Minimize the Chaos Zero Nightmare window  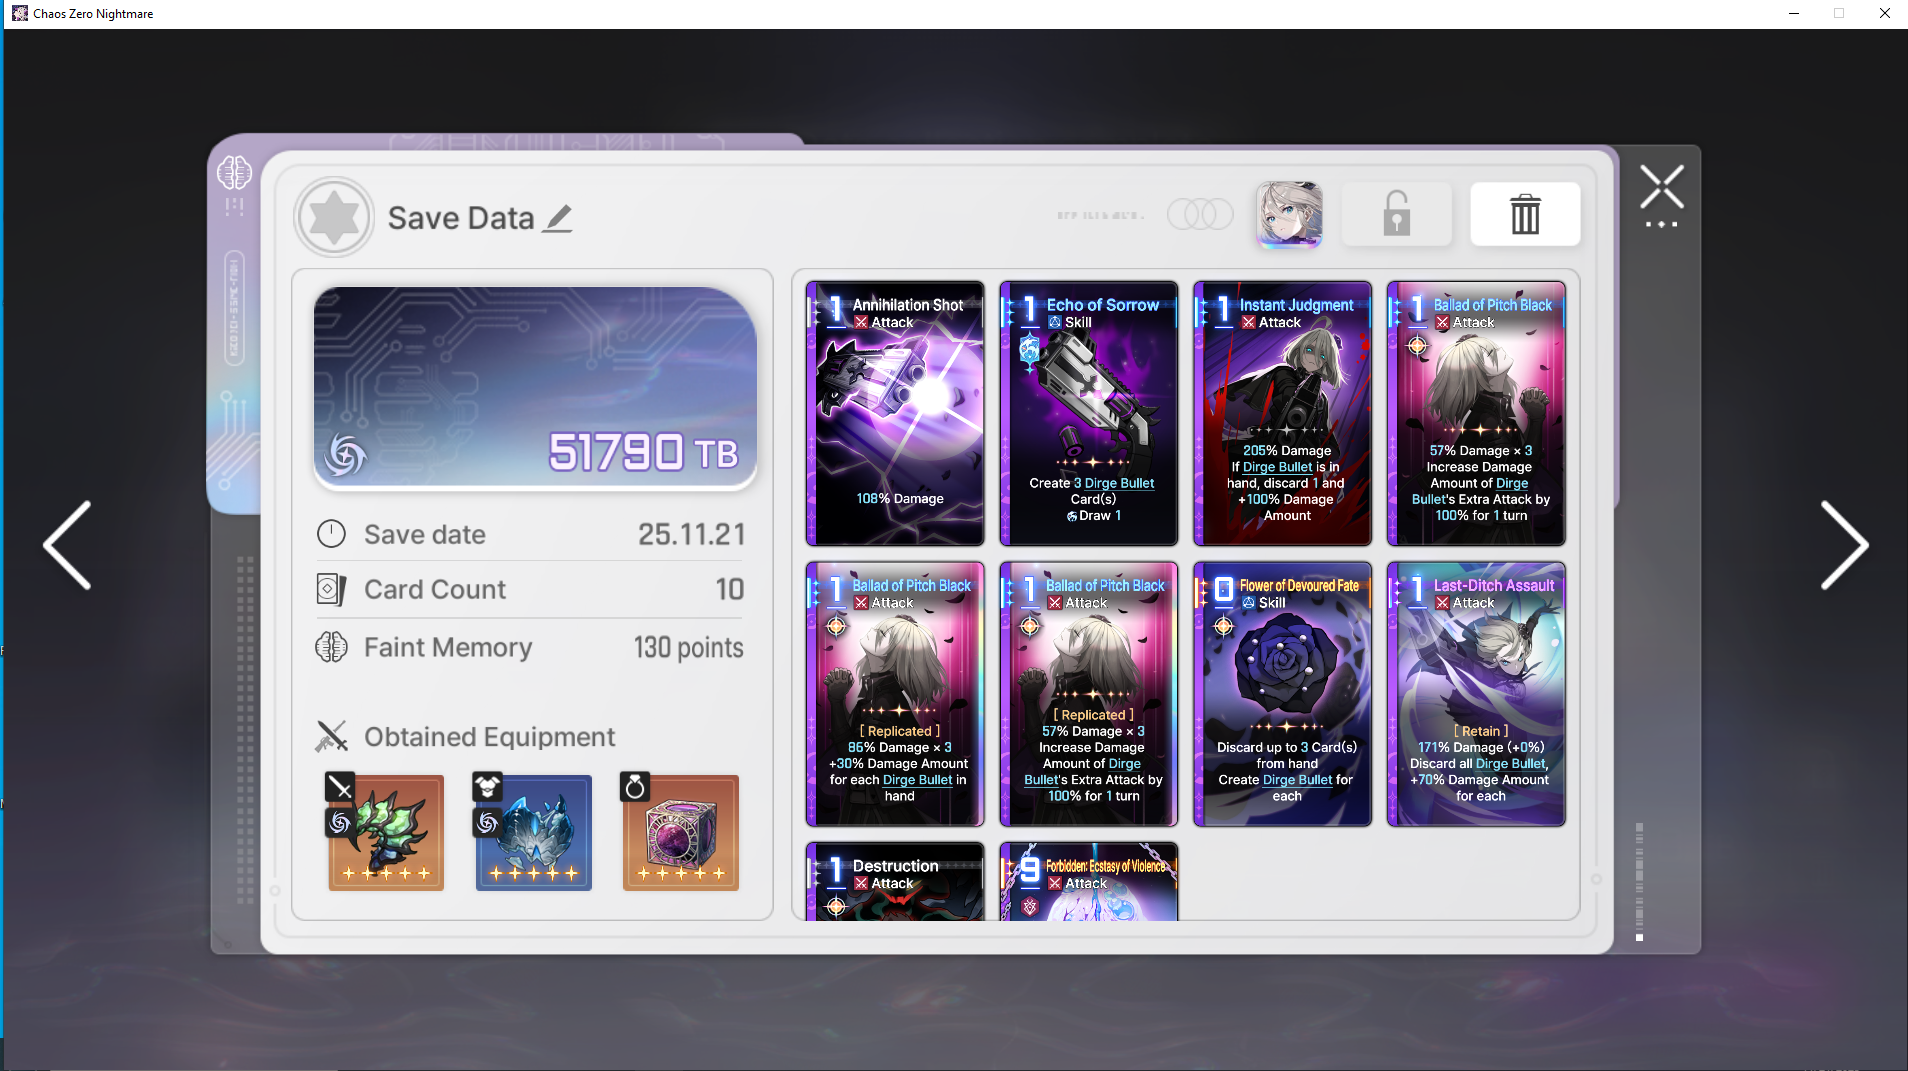coord(1793,13)
